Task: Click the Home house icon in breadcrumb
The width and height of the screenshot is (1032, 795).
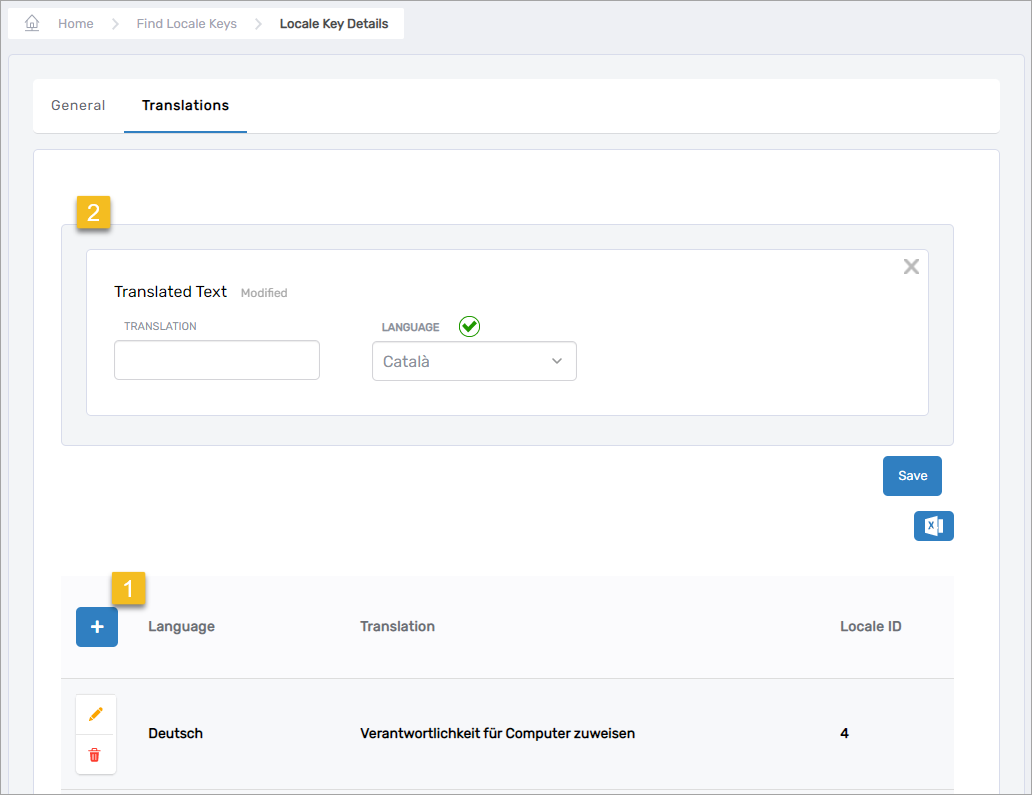Action: pos(32,23)
